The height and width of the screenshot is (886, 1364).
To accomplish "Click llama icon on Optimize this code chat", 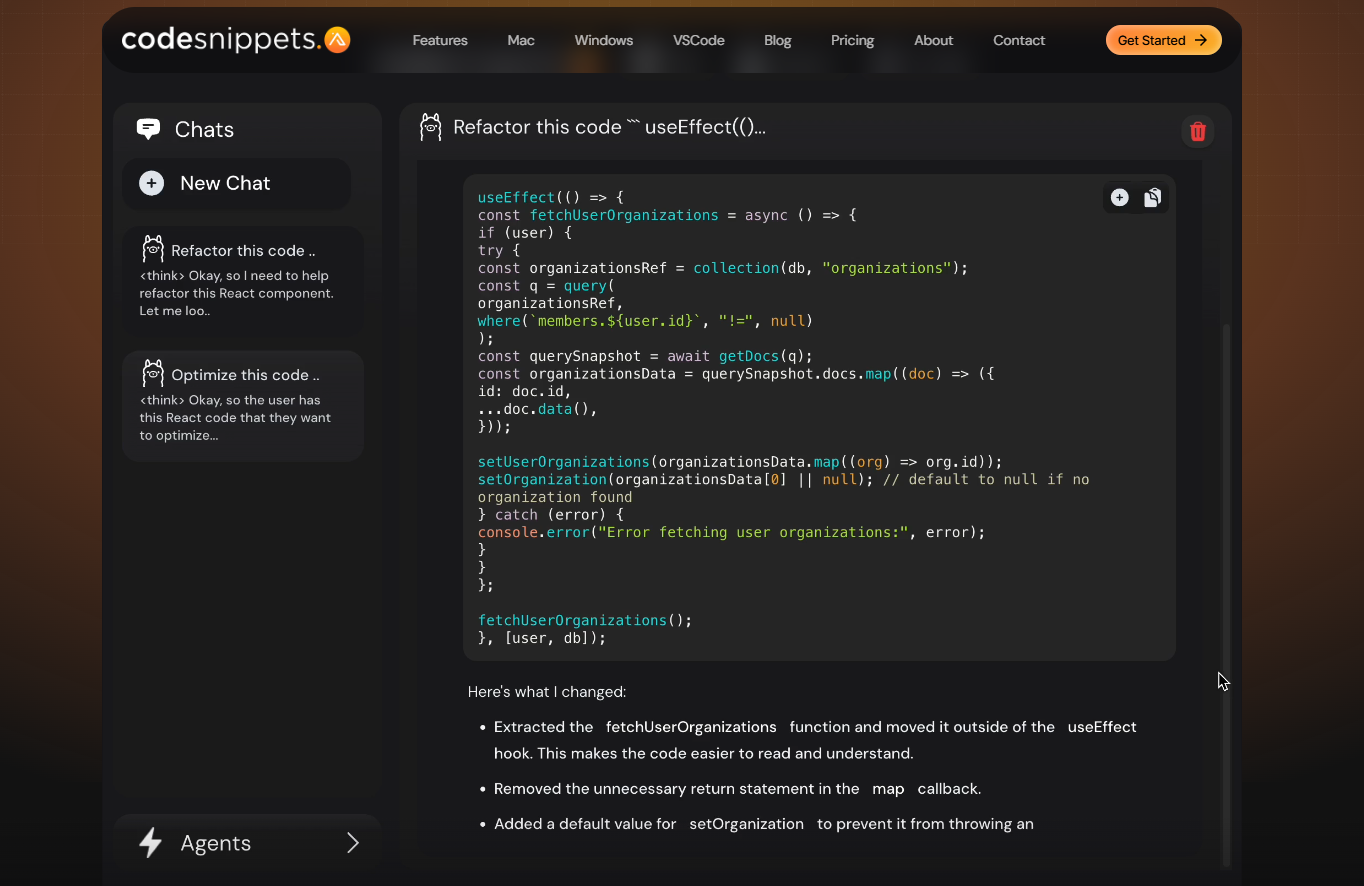I will (153, 374).
